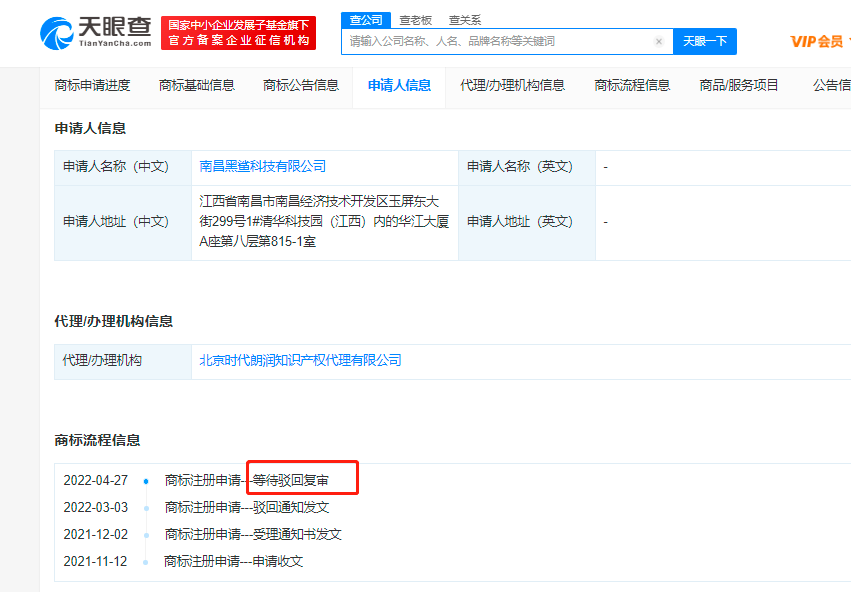Switch to the 商标申请进度 tab
This screenshot has width=851, height=592.
point(92,85)
